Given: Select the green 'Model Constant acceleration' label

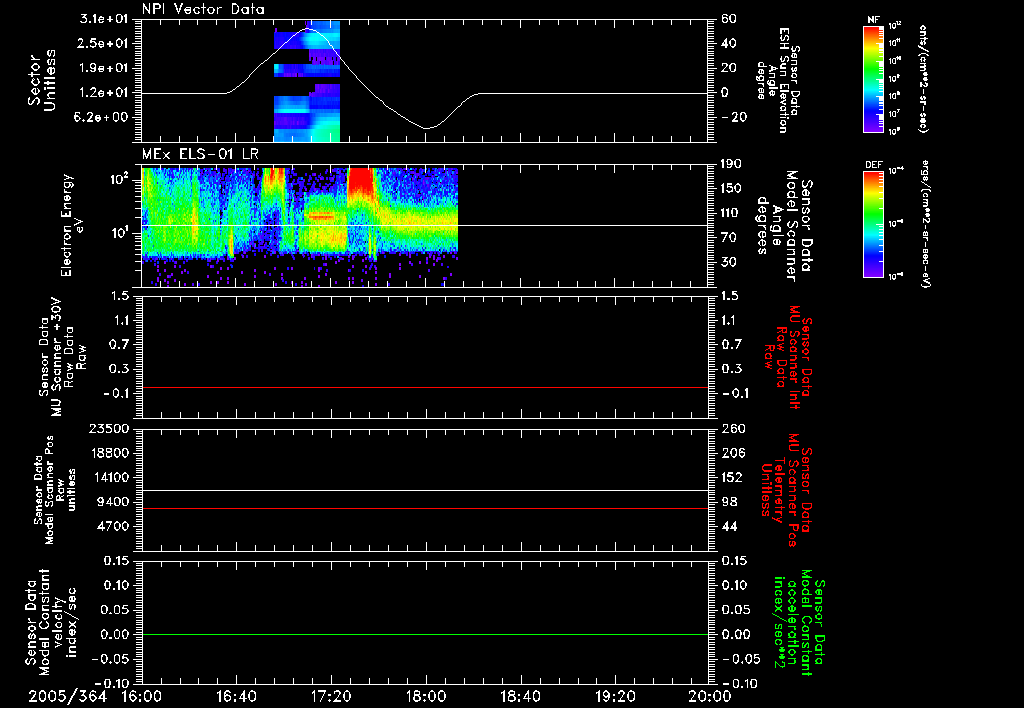Looking at the screenshot, I should coord(799,624).
